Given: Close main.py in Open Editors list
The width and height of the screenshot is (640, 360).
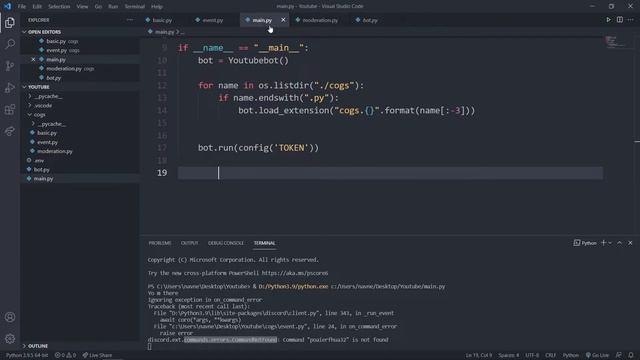Looking at the screenshot, I should pos(33,60).
